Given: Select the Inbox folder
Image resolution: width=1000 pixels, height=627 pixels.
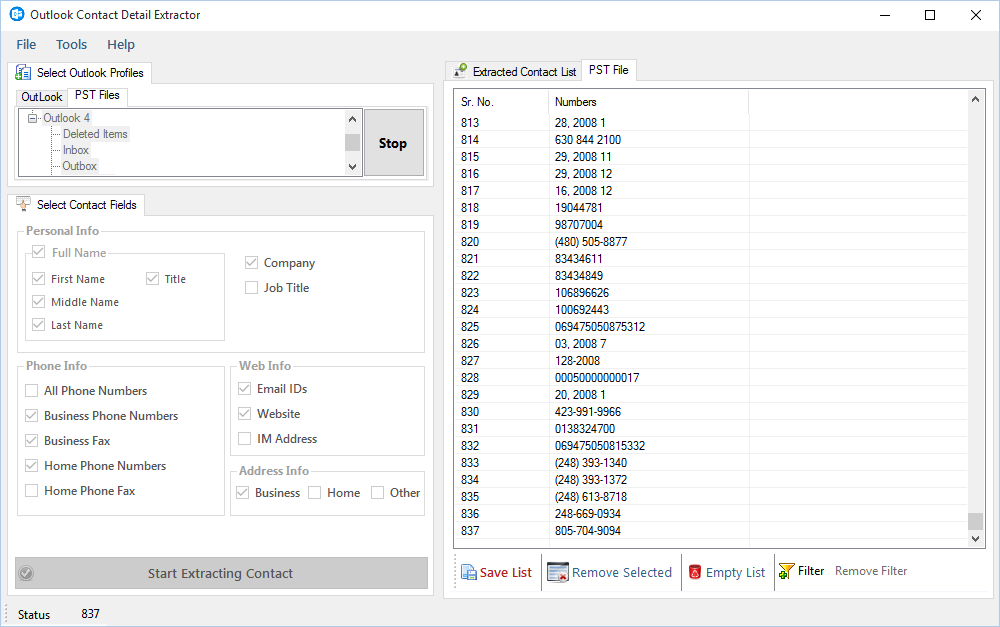Looking at the screenshot, I should (x=75, y=150).
